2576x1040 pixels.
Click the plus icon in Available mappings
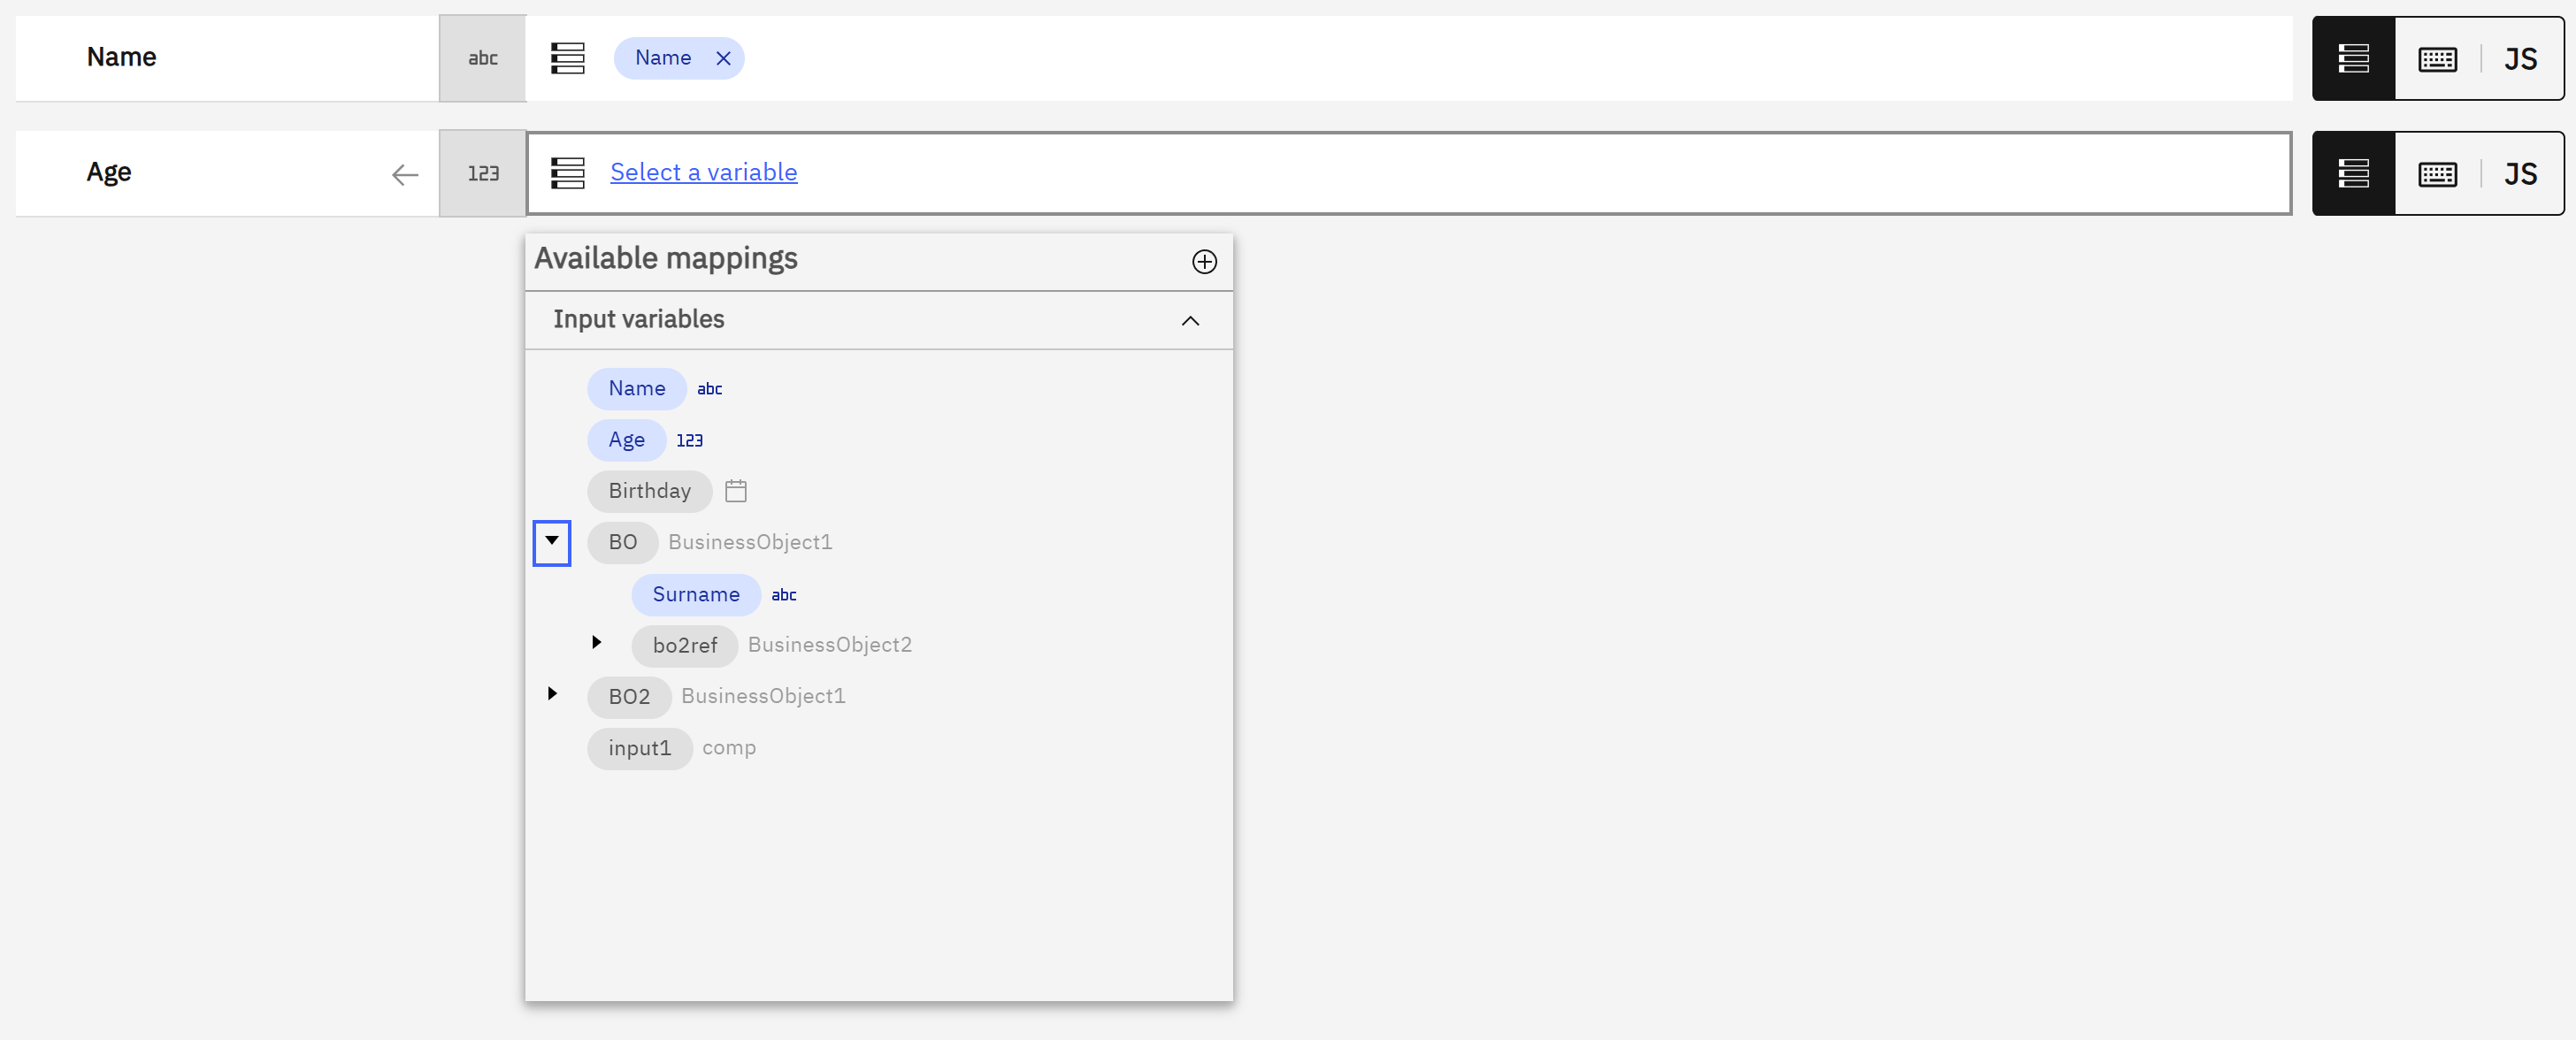pos(1204,262)
